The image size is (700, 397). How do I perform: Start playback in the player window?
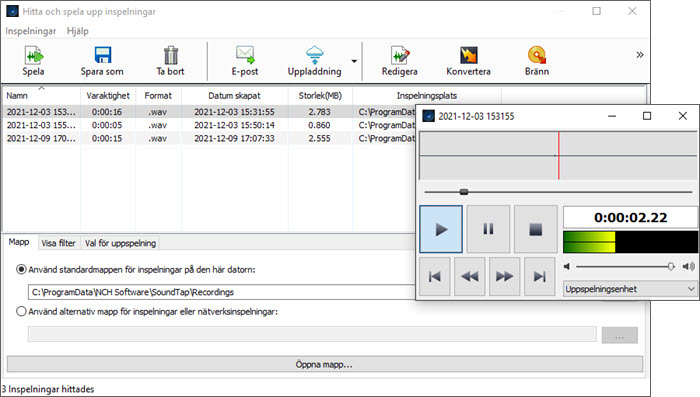click(x=441, y=229)
